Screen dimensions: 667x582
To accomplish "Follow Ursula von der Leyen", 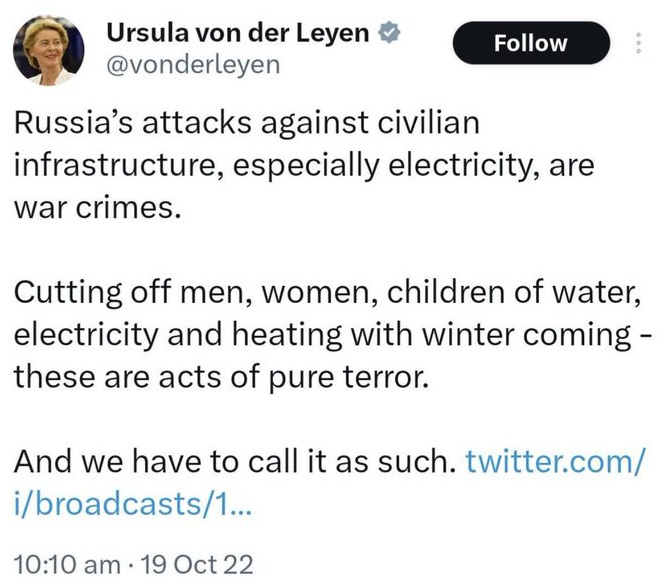I will pyautogui.click(x=531, y=43).
